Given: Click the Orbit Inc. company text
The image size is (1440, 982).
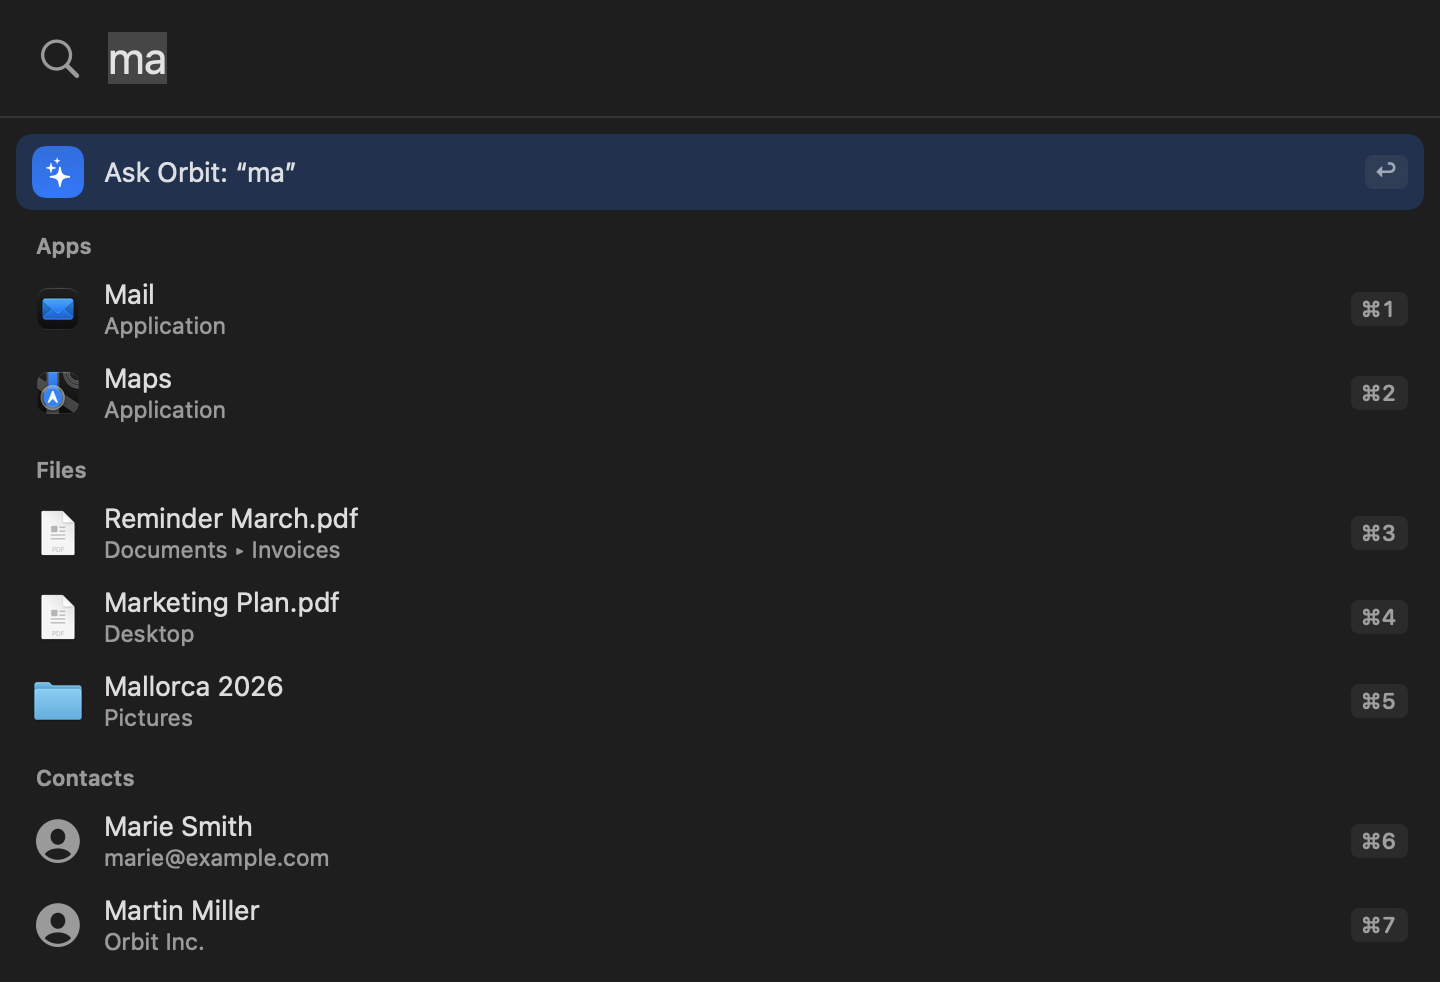Looking at the screenshot, I should 154,942.
